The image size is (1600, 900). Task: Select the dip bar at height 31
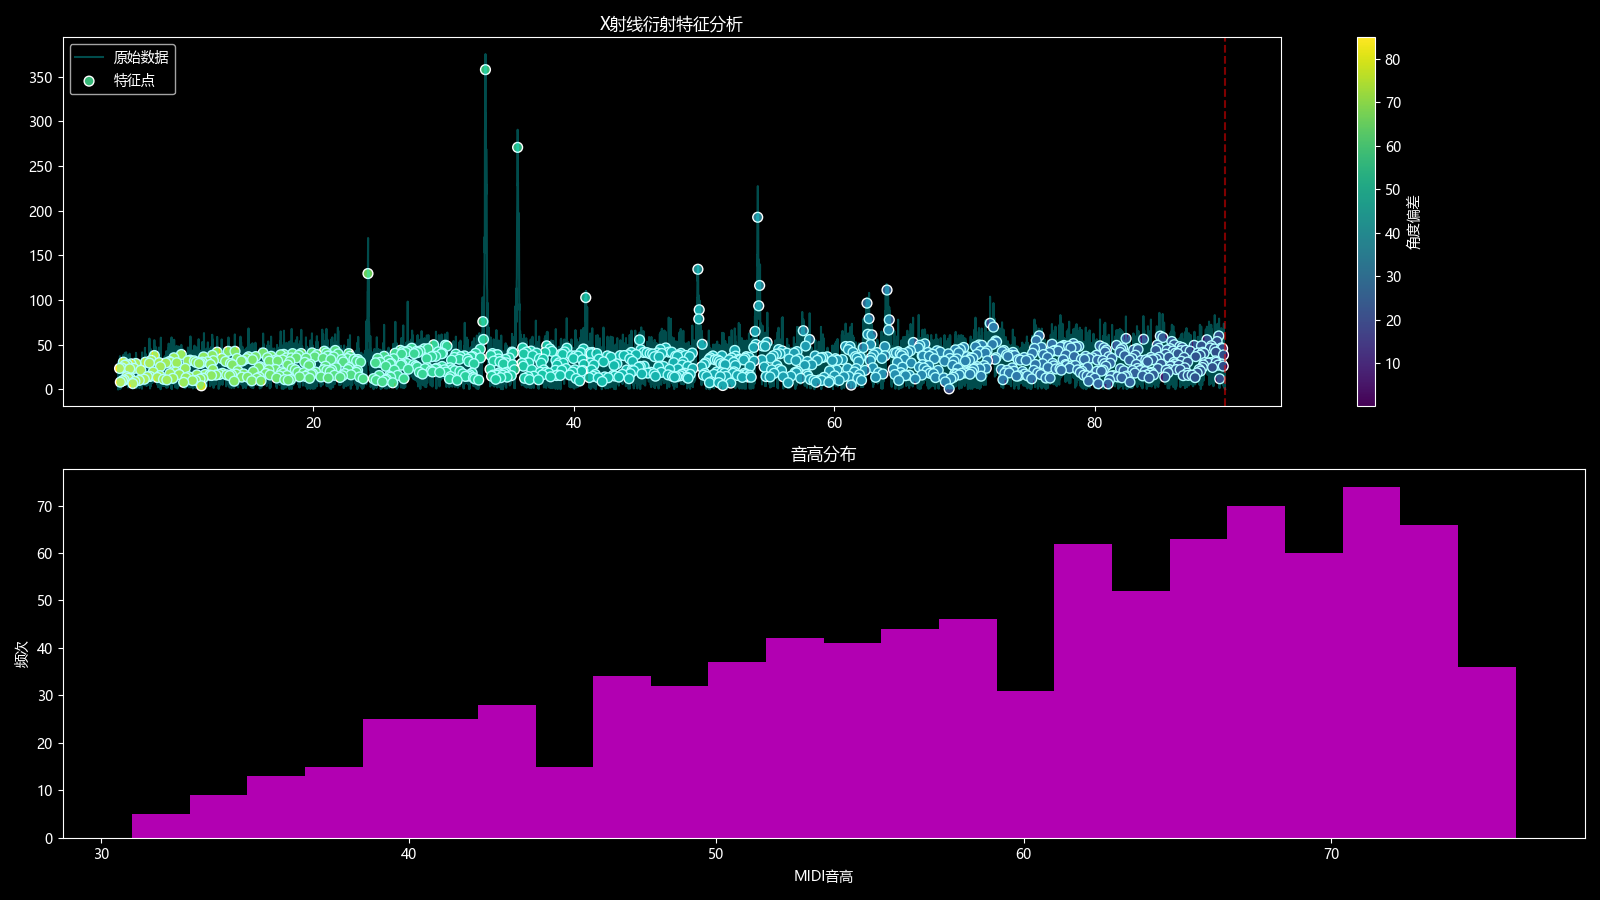point(1025,764)
